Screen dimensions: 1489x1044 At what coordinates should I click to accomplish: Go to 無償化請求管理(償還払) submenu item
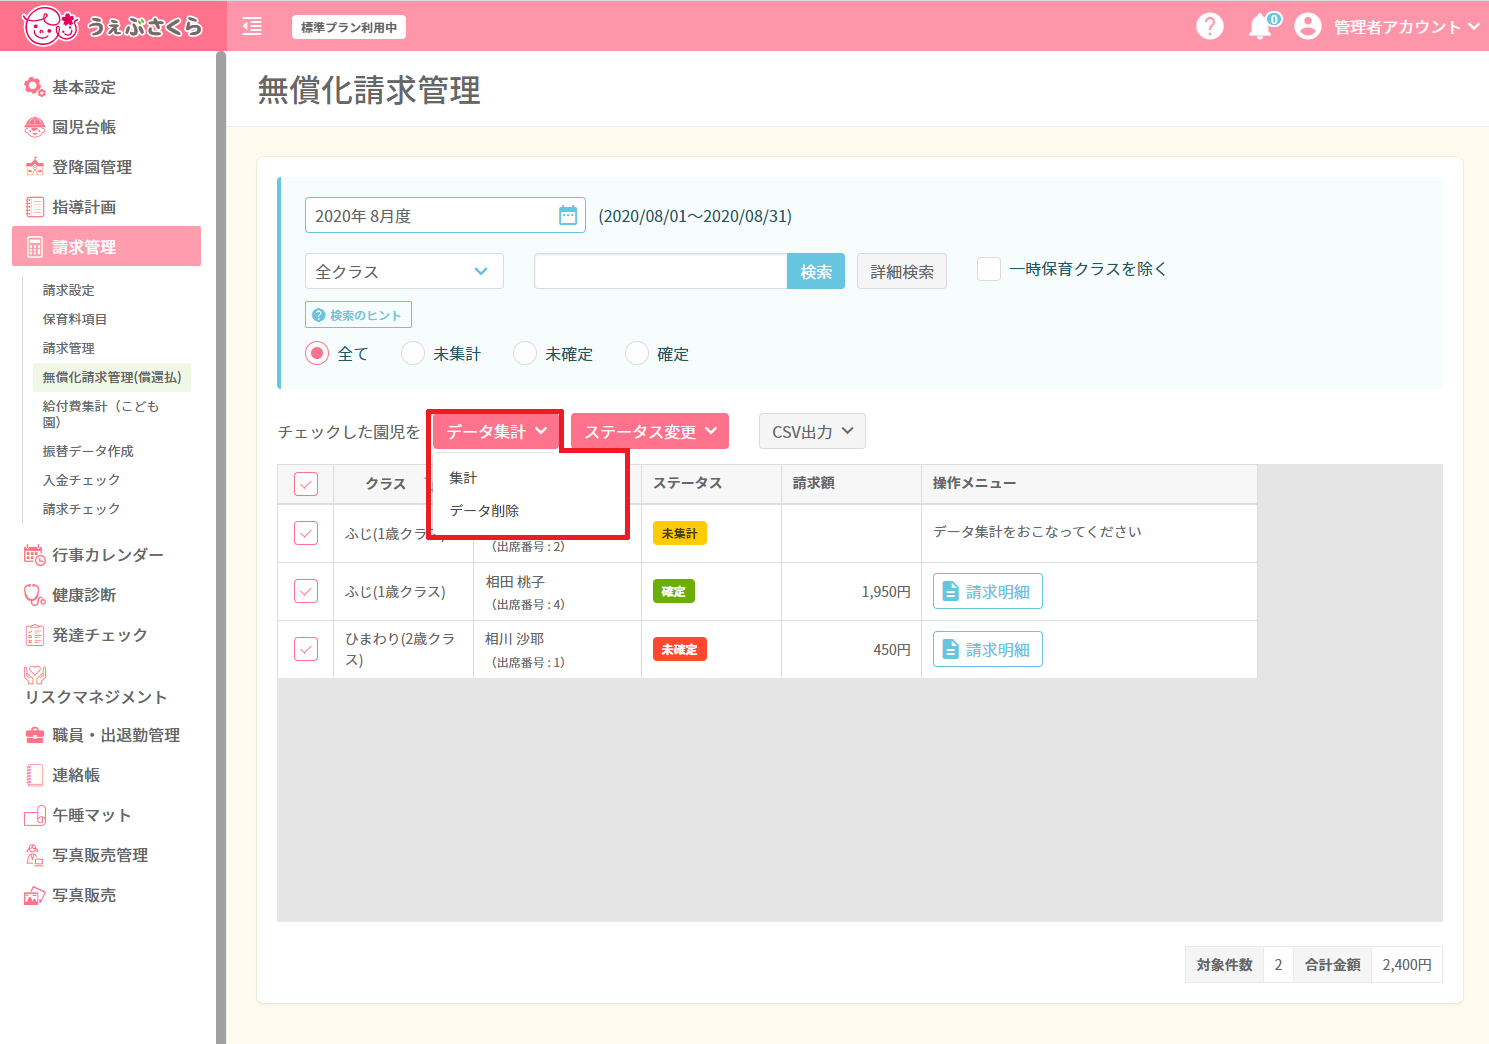tap(112, 377)
